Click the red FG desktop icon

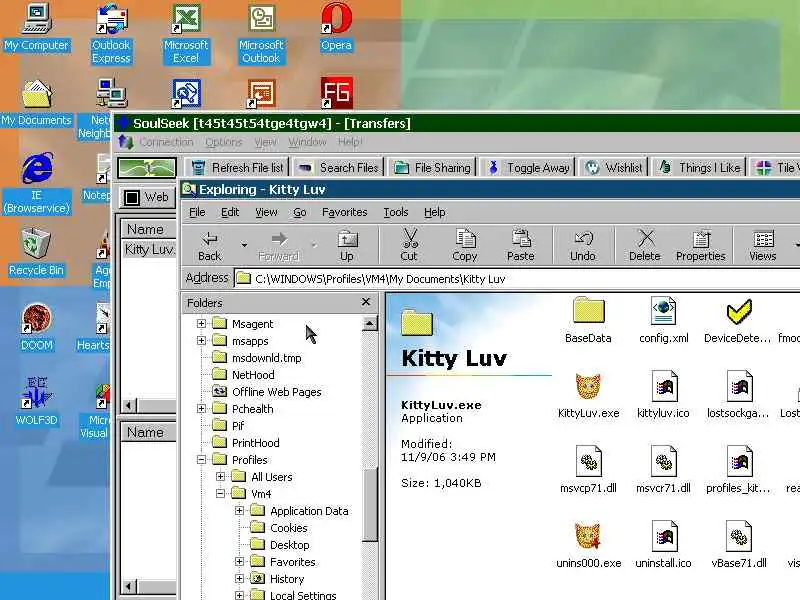[336, 92]
